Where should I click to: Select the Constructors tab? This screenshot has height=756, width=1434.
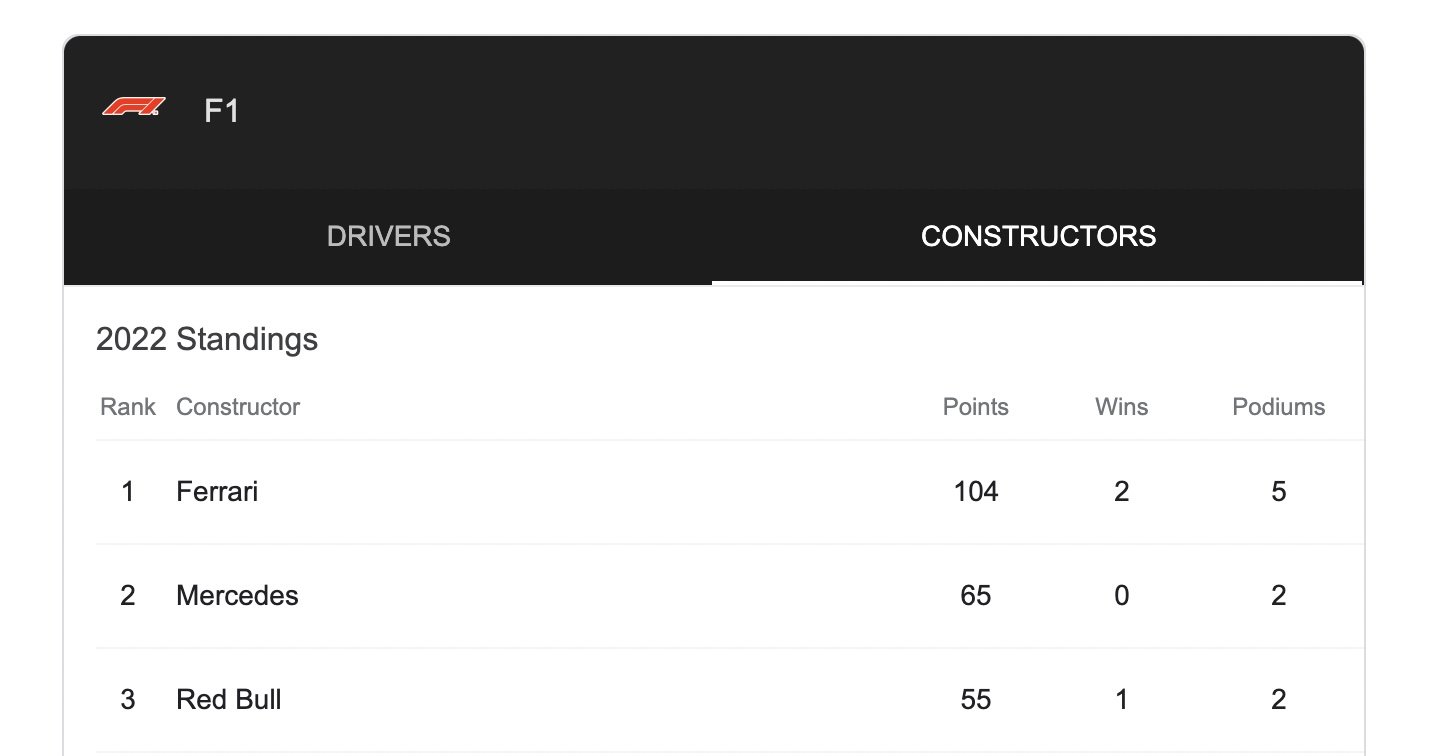click(1038, 236)
